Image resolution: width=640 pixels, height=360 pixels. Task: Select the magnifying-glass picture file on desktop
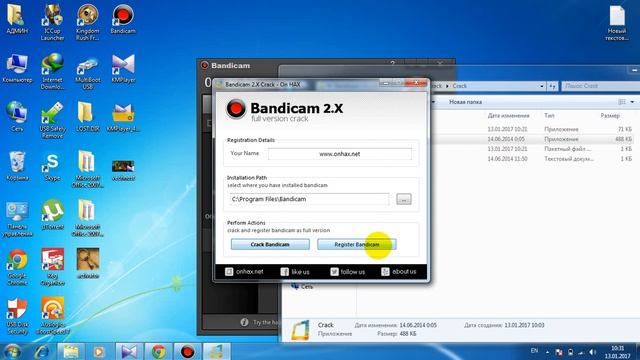pyautogui.click(x=87, y=263)
